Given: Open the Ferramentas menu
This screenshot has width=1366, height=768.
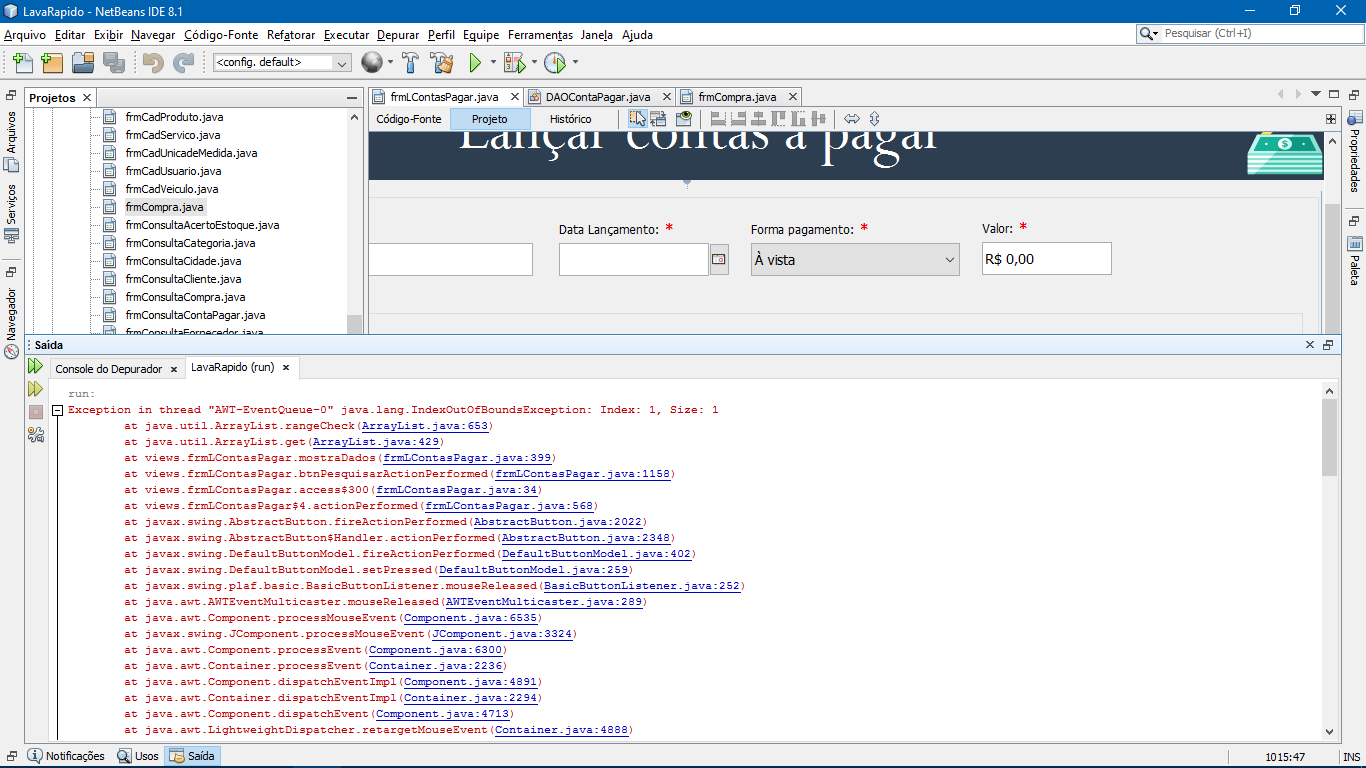Looking at the screenshot, I should (540, 34).
